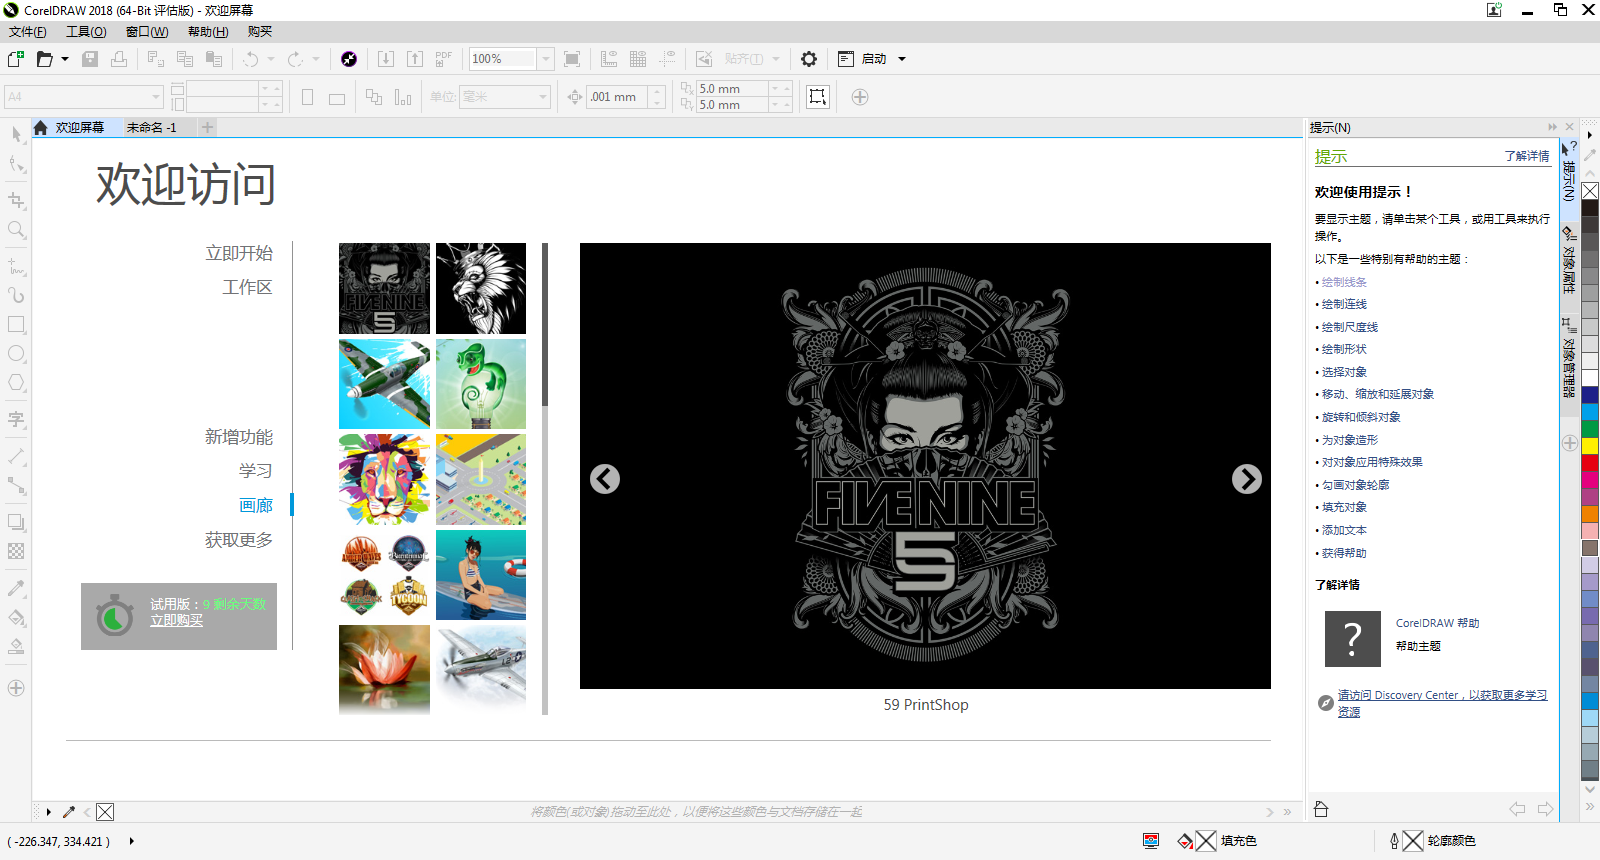Expand the cursor coordinates status arrow
1600x860 pixels.
(132, 841)
